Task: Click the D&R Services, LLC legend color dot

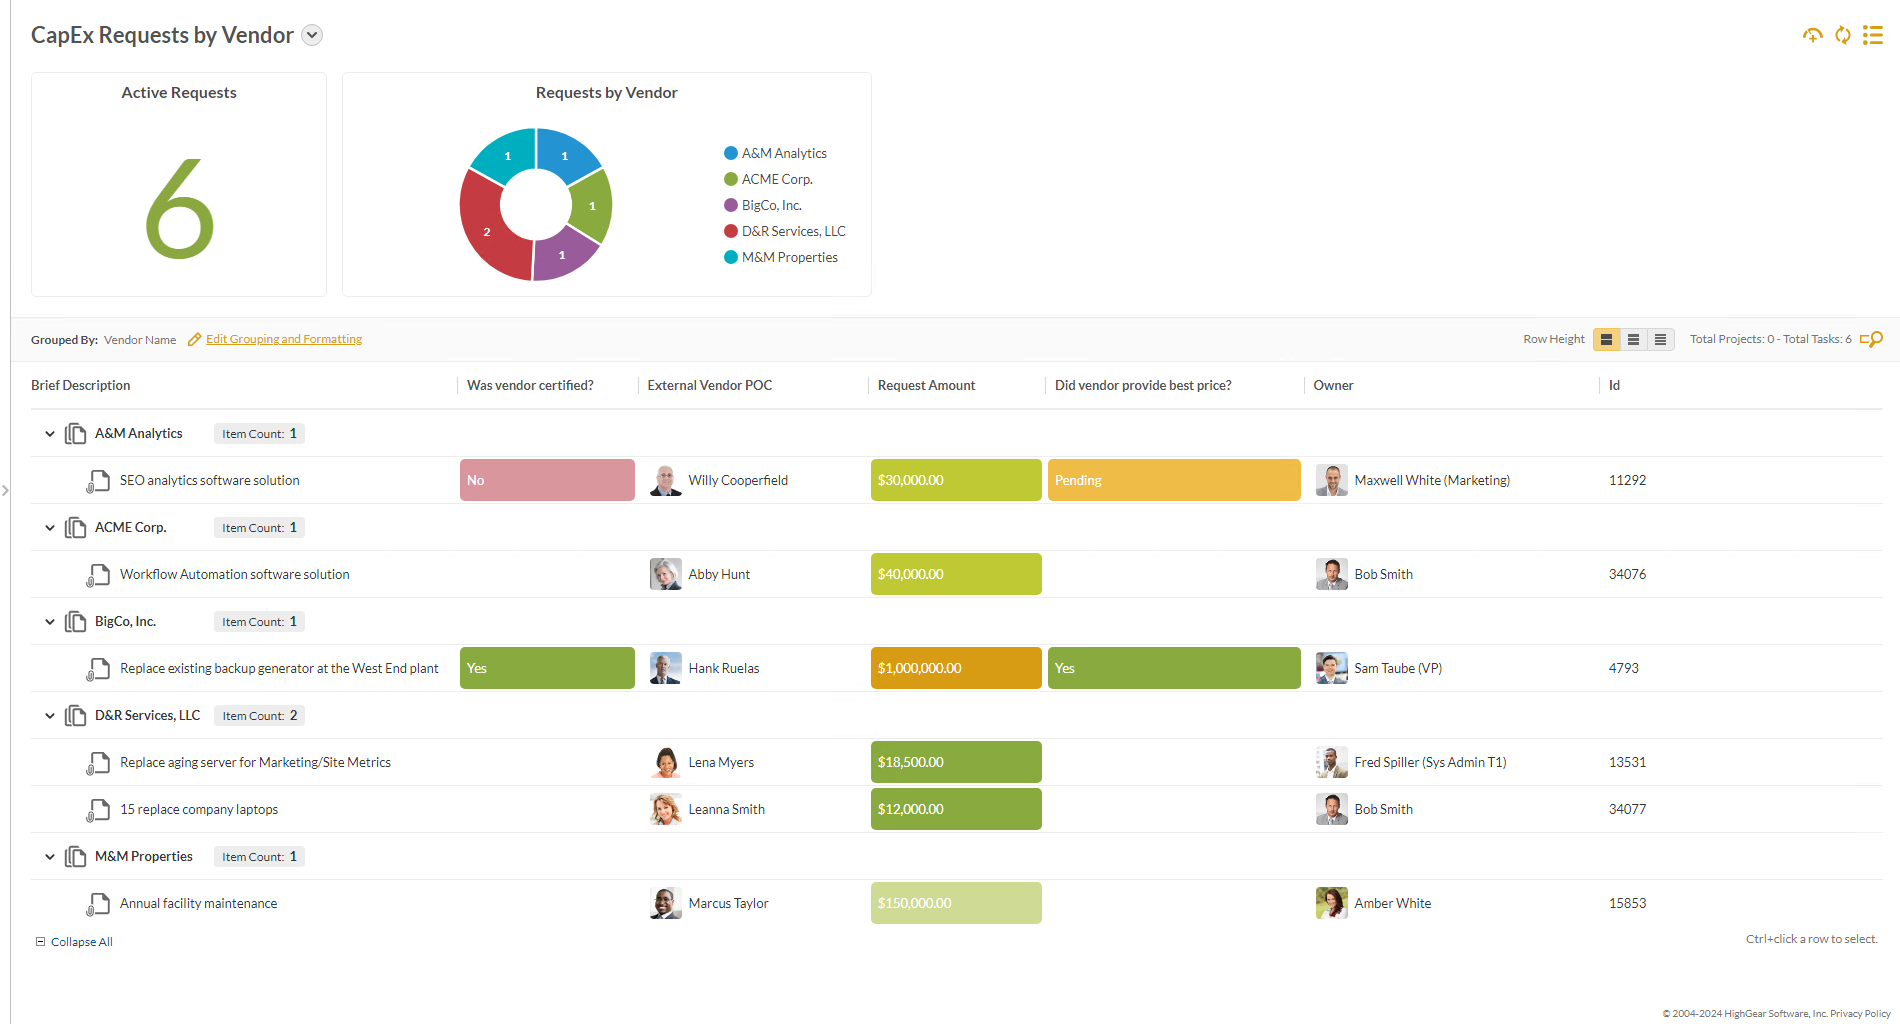Action: 731,231
